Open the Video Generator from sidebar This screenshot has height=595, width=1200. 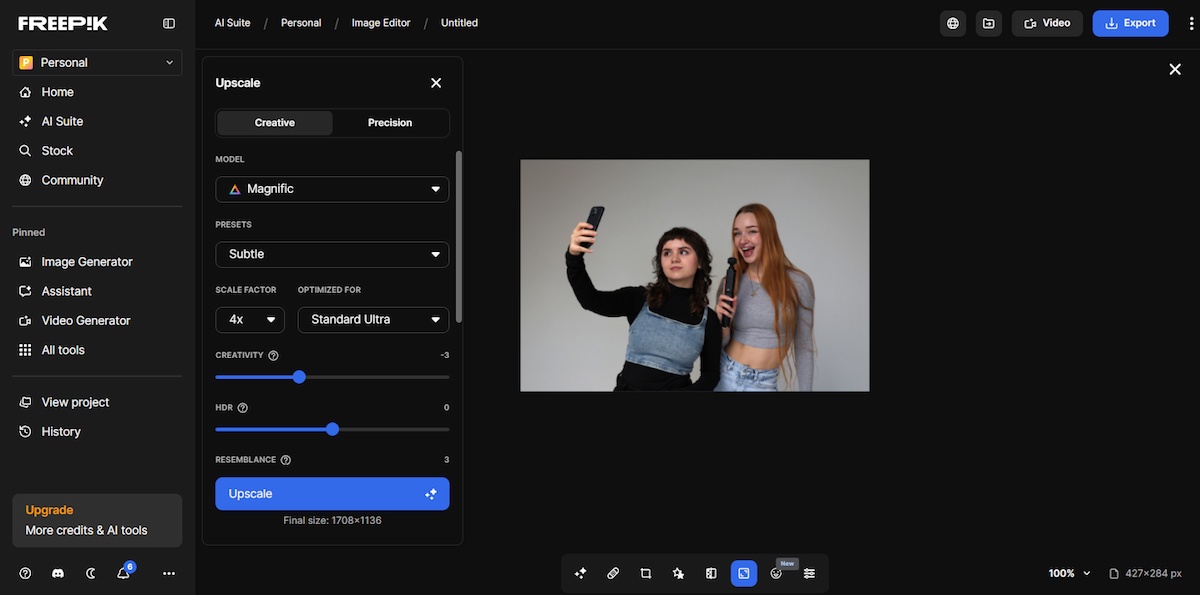coord(85,320)
